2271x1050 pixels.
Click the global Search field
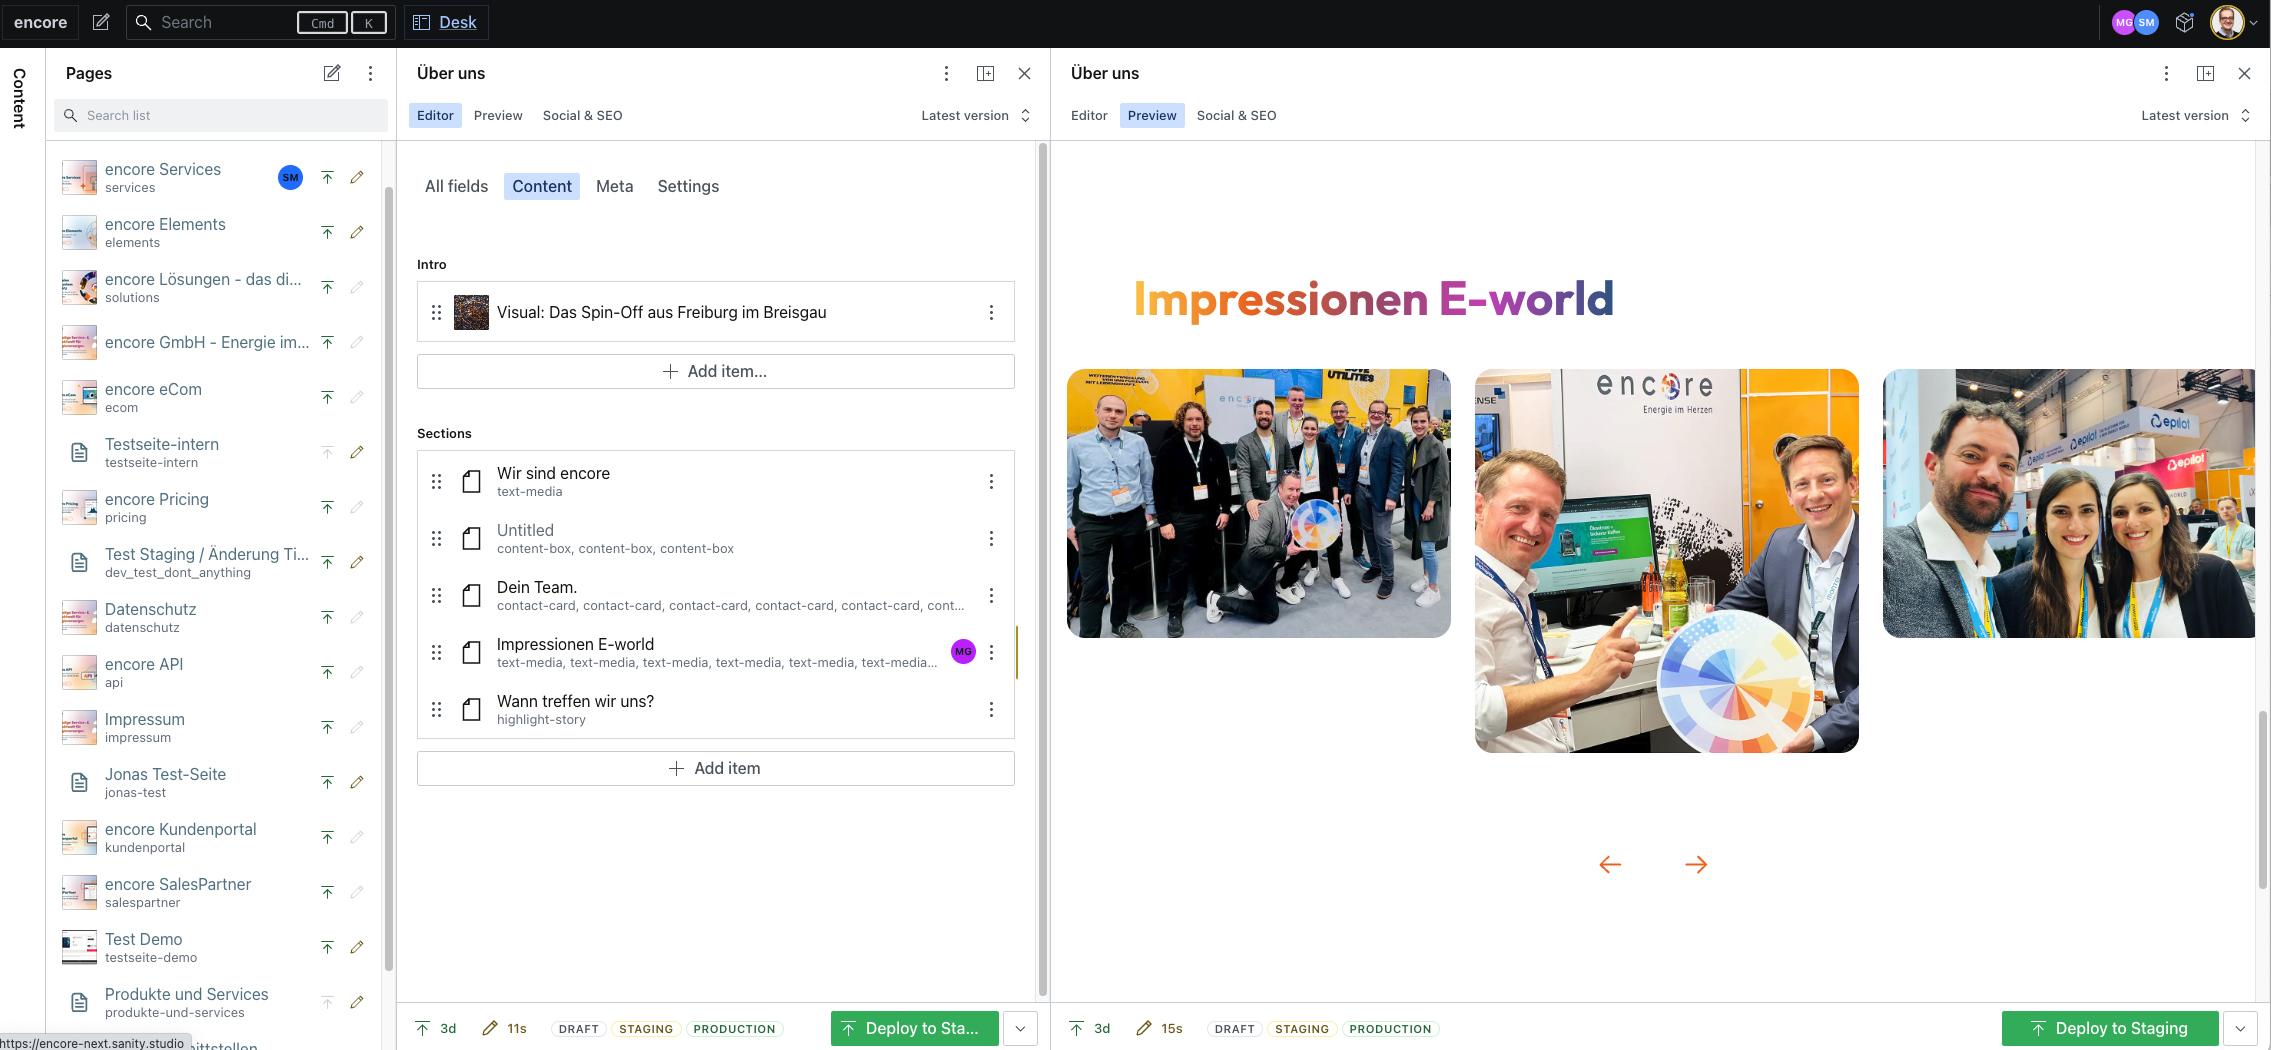point(260,22)
